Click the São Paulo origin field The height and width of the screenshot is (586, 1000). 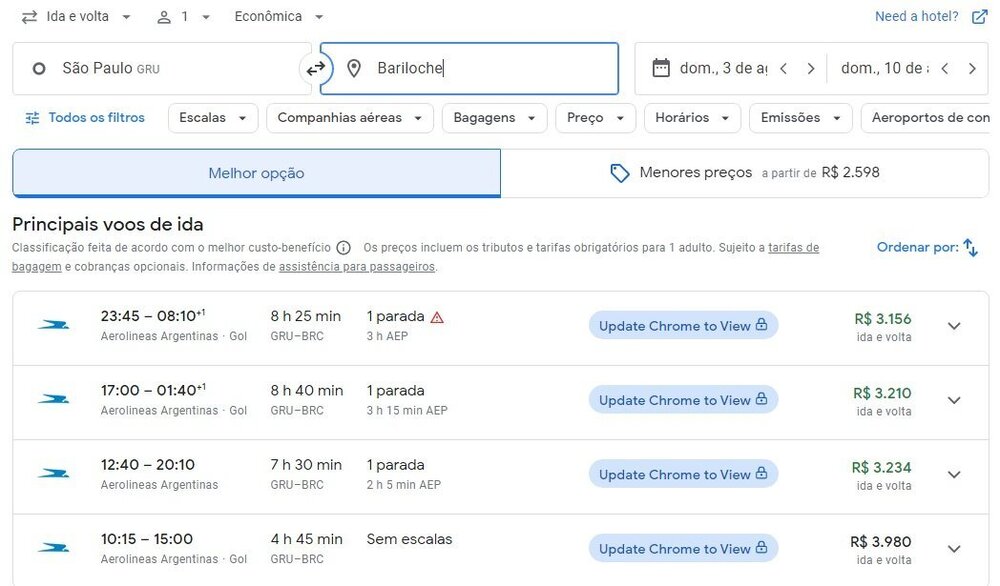click(160, 69)
